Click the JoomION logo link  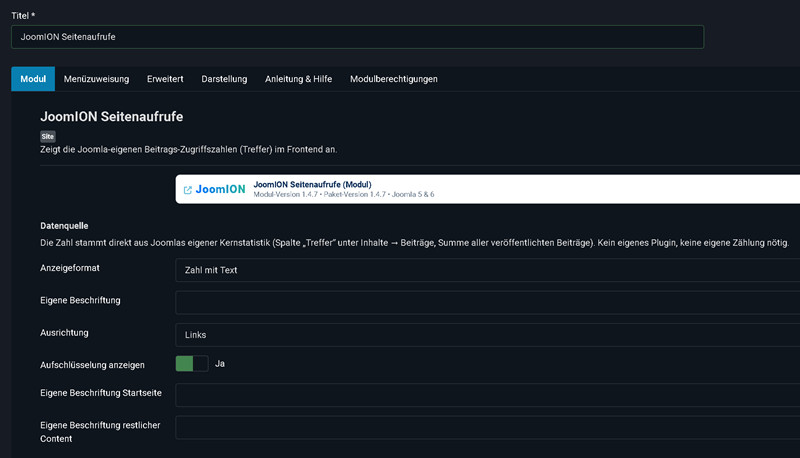pos(220,189)
